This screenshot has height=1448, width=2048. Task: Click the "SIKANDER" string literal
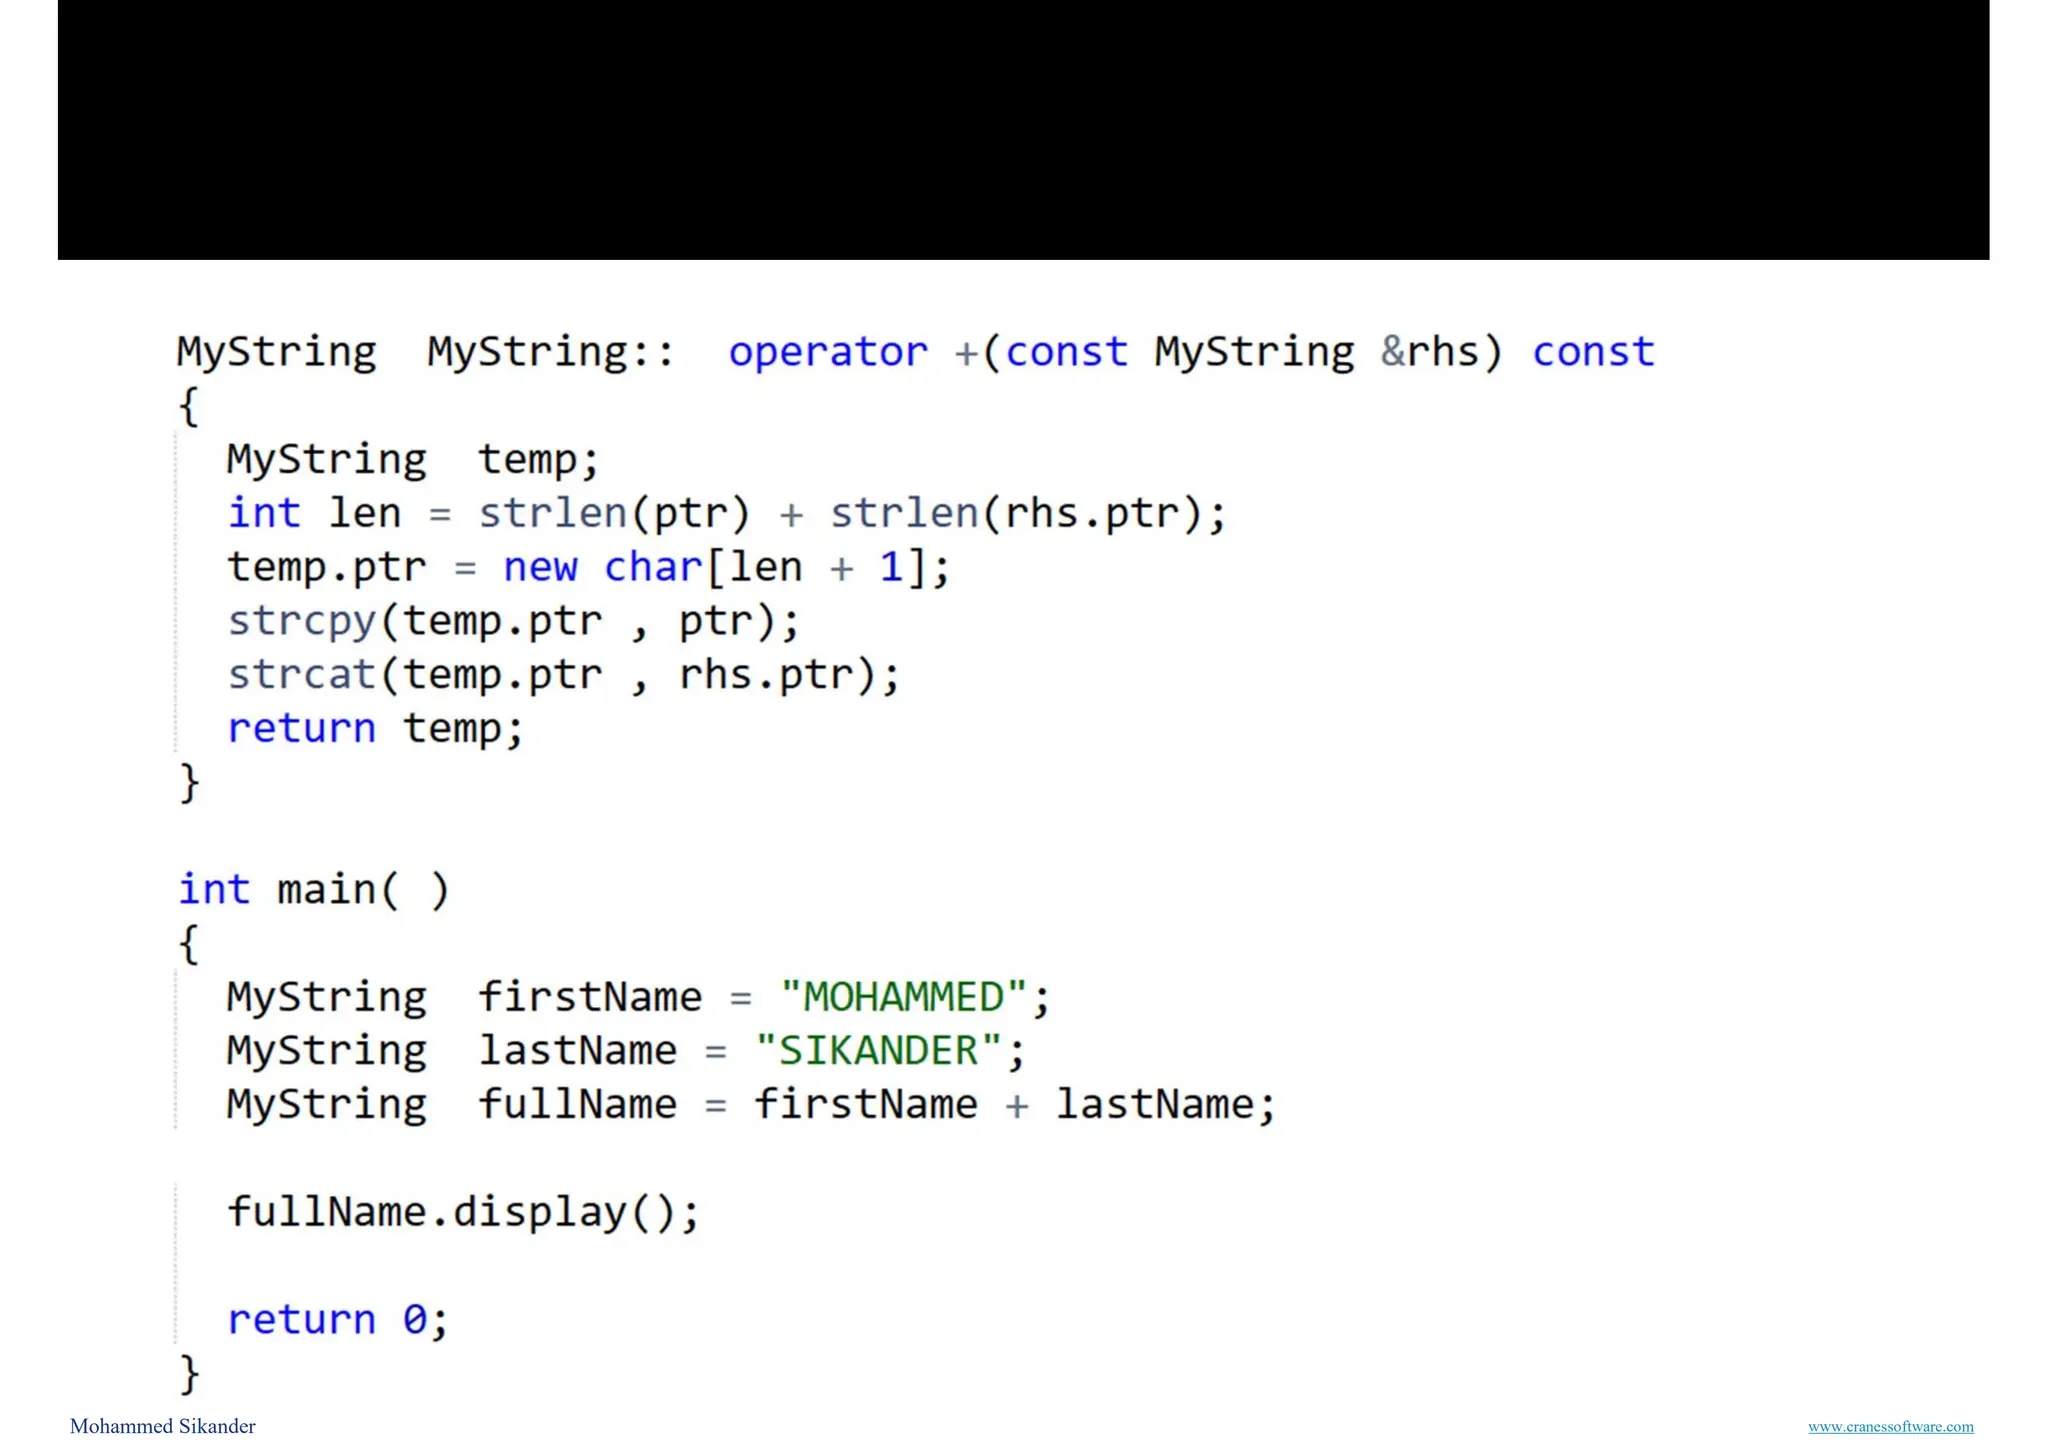(x=878, y=1051)
